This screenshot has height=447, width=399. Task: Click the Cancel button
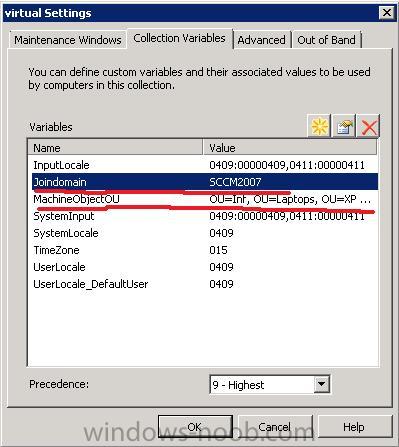(x=275, y=427)
